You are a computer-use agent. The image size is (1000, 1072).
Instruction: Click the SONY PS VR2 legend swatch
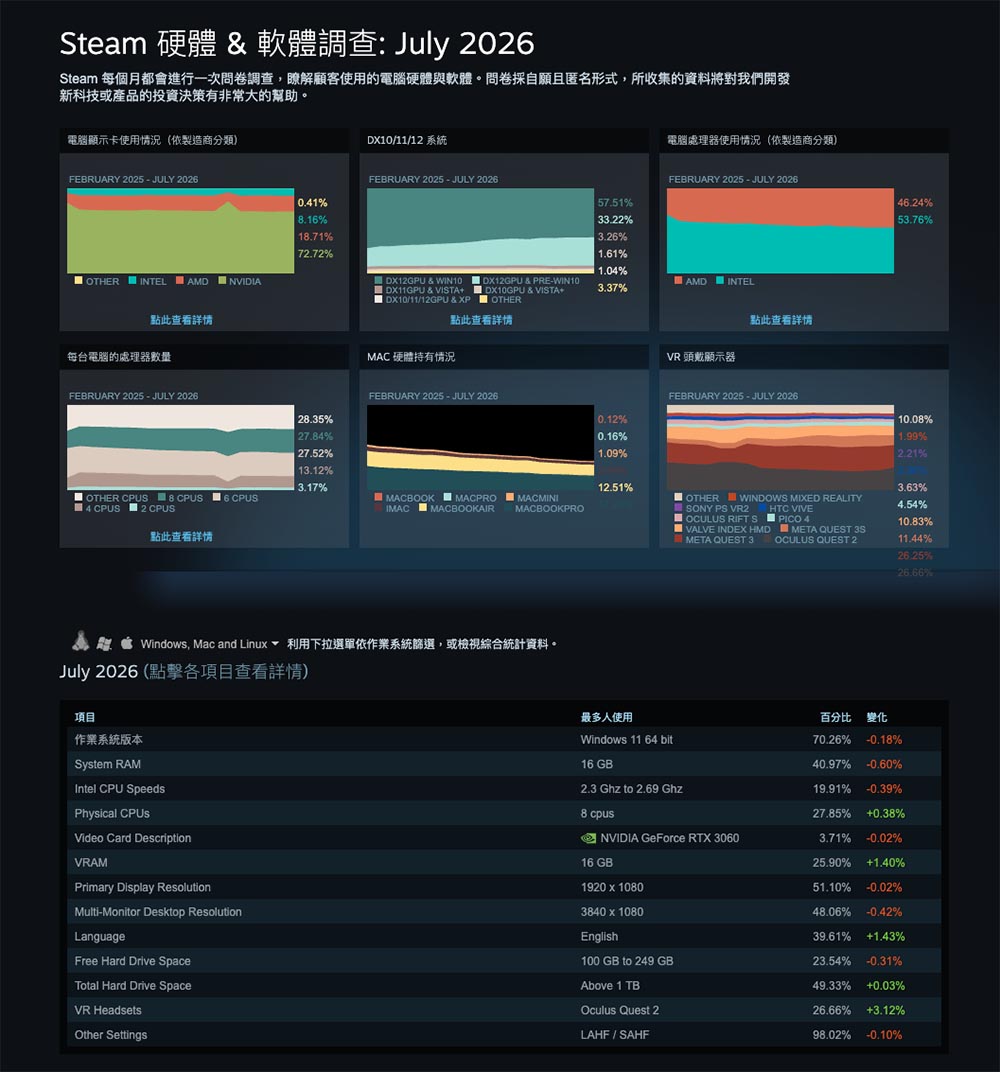click(x=679, y=507)
